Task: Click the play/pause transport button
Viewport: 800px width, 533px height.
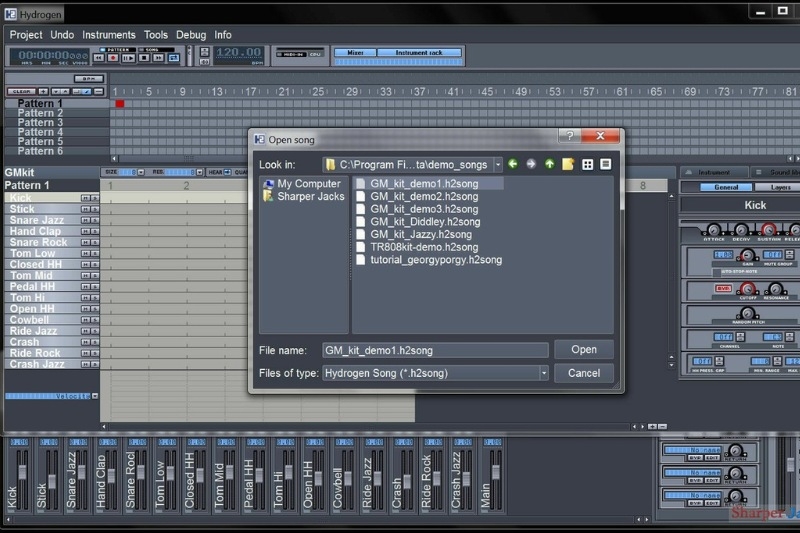Action: (128, 58)
